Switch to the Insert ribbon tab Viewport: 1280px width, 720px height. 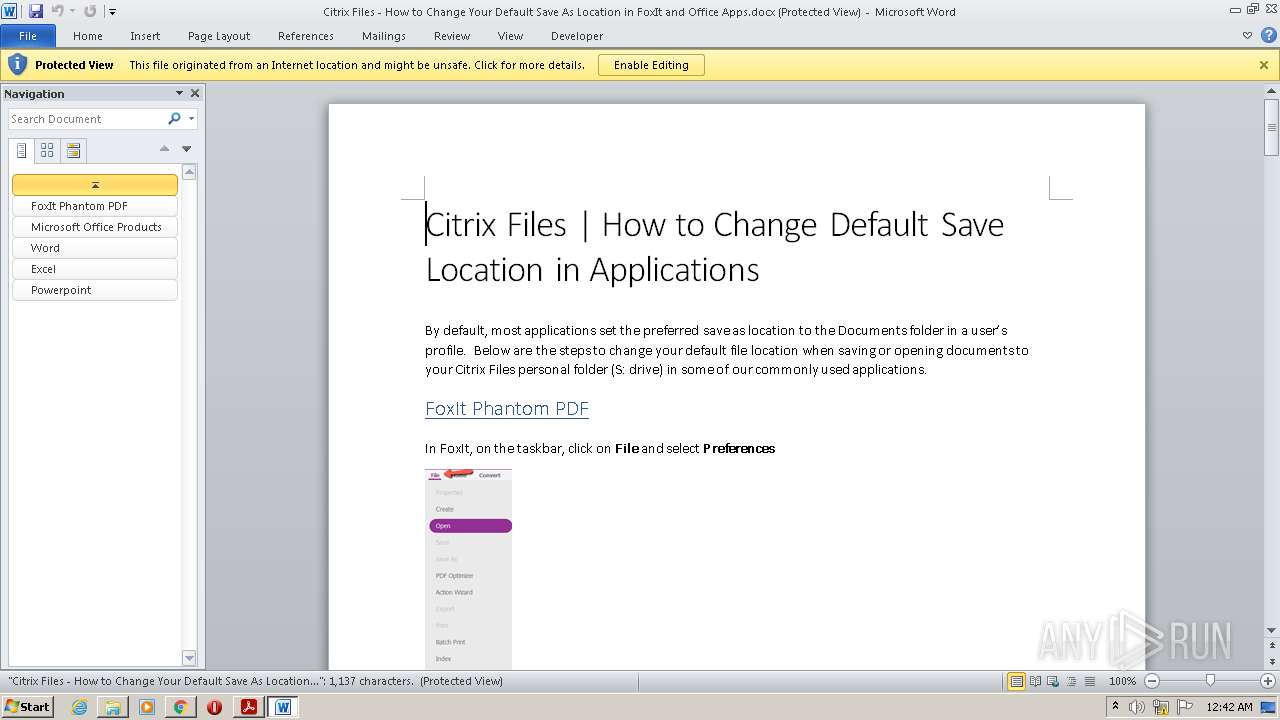145,36
